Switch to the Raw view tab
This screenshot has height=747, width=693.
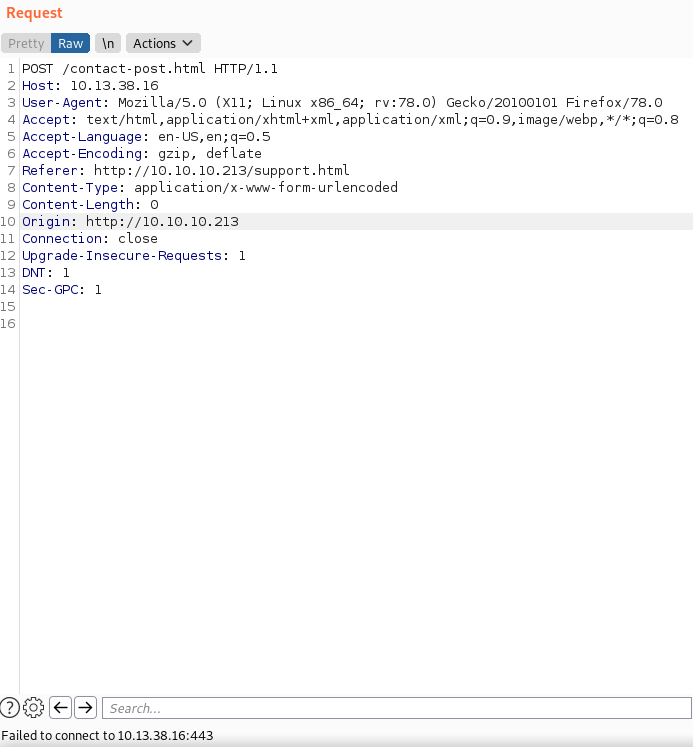pos(70,43)
